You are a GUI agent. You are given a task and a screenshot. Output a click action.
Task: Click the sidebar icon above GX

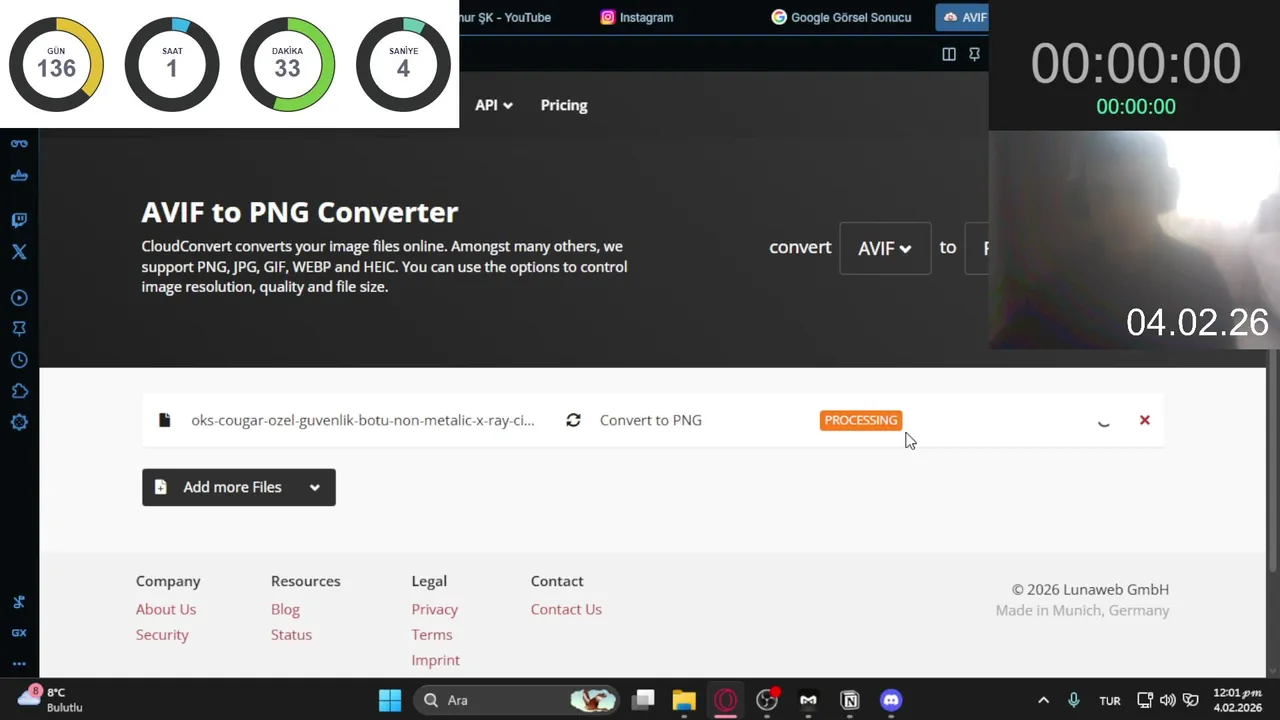[19, 602]
